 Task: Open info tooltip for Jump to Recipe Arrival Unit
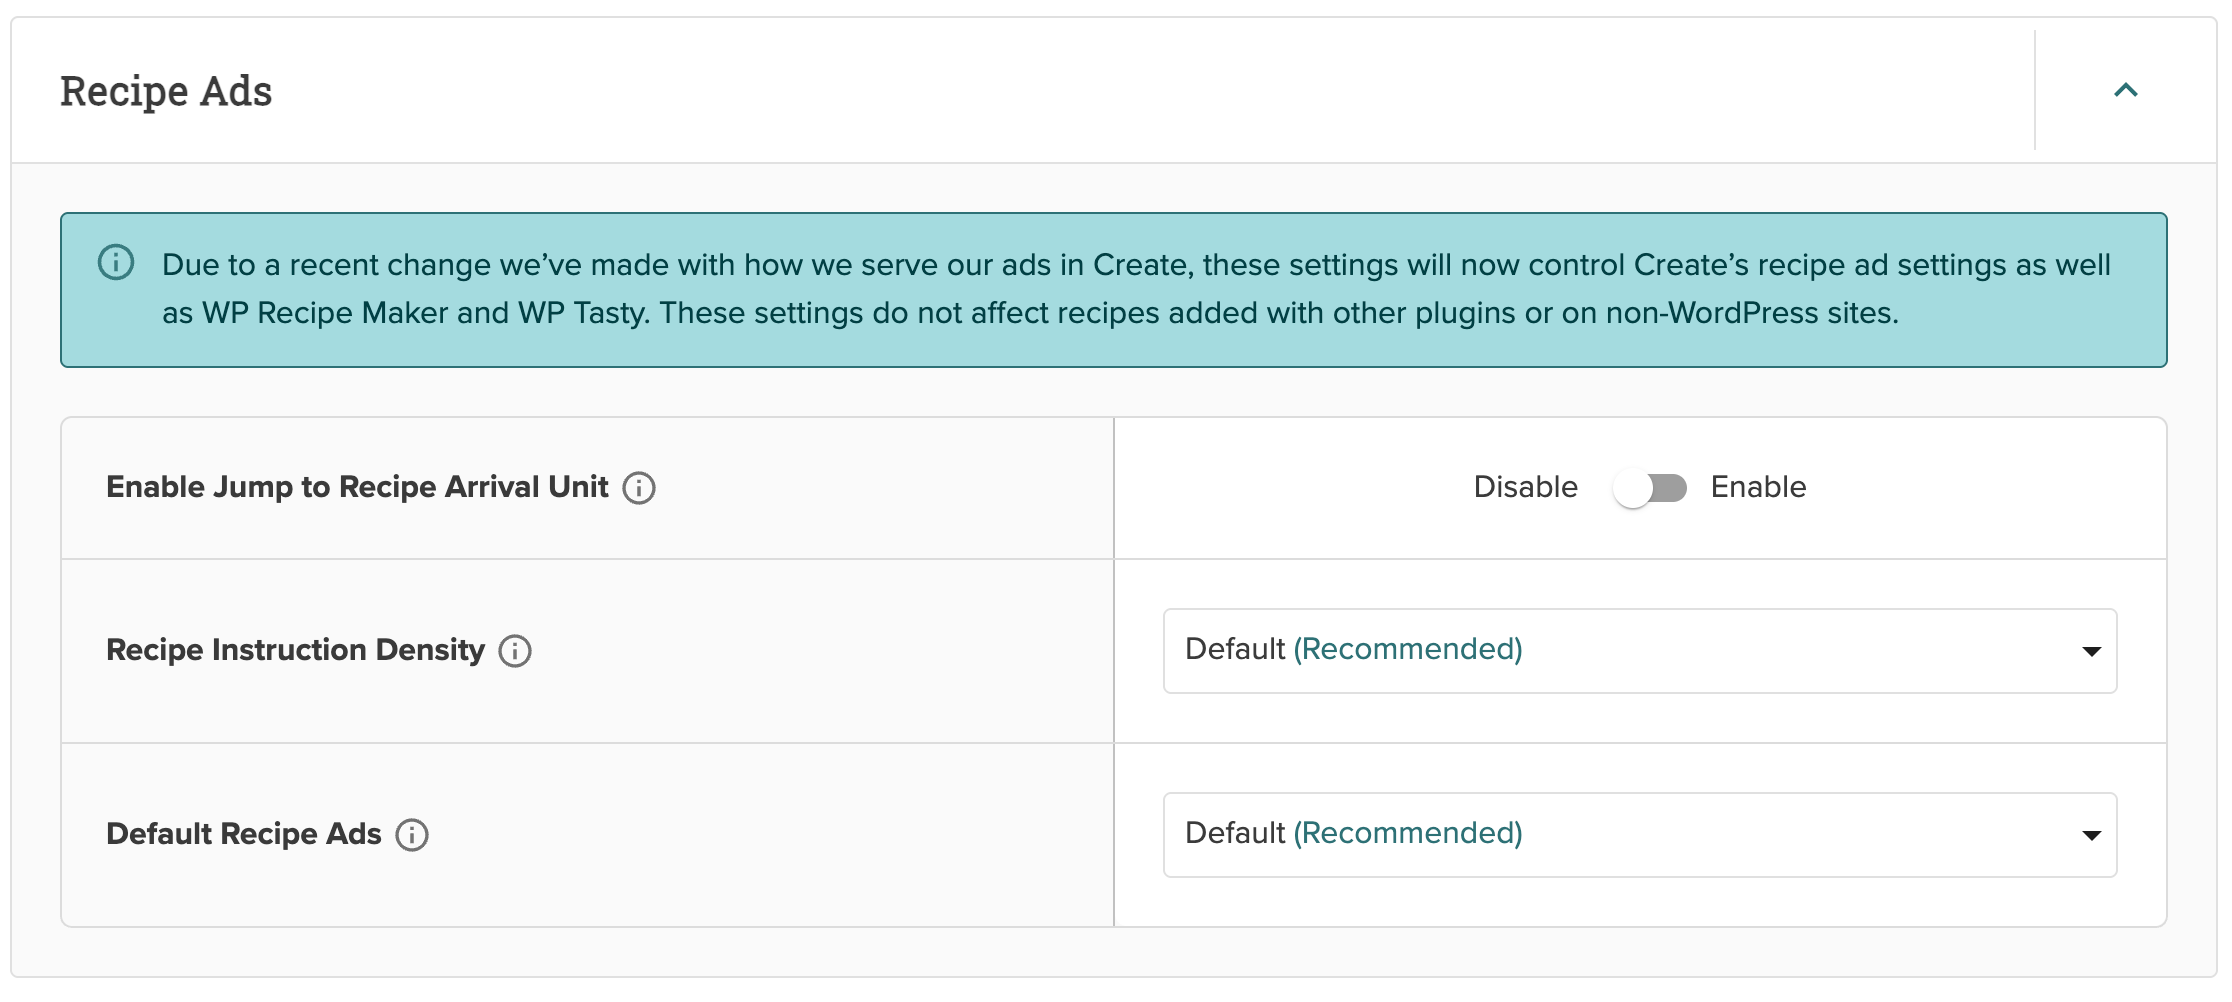[x=639, y=488]
